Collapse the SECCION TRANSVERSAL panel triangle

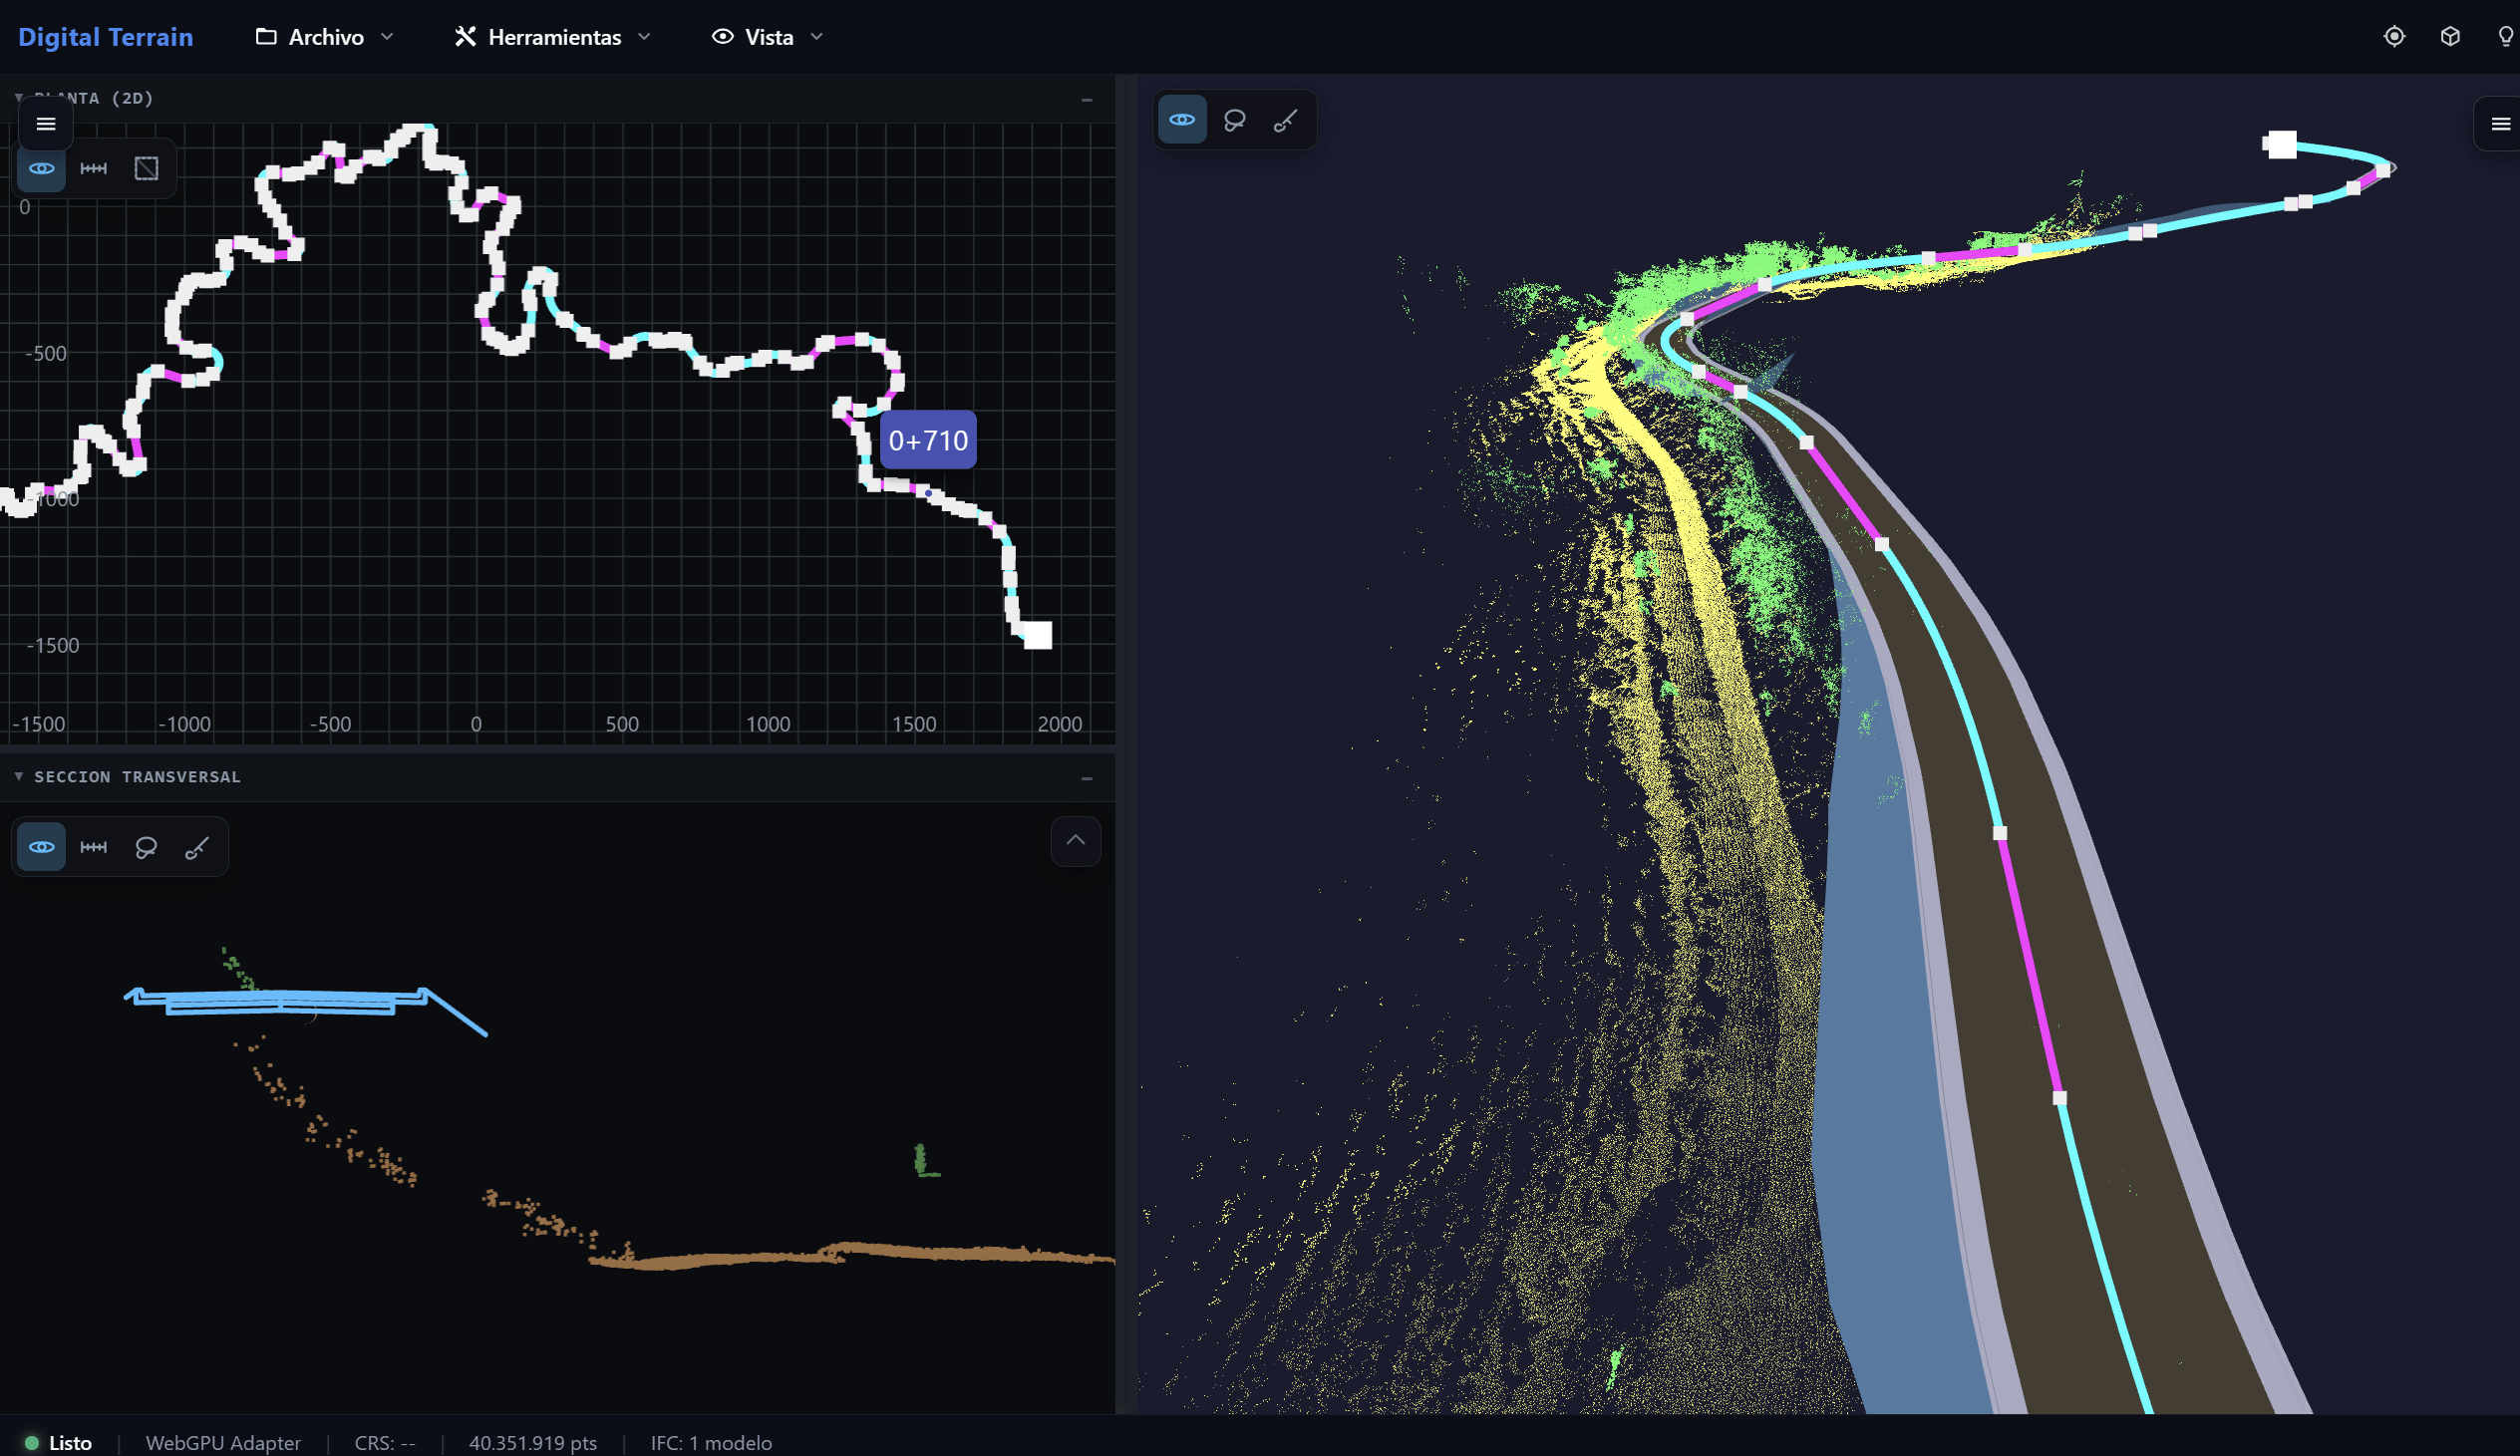coord(19,776)
